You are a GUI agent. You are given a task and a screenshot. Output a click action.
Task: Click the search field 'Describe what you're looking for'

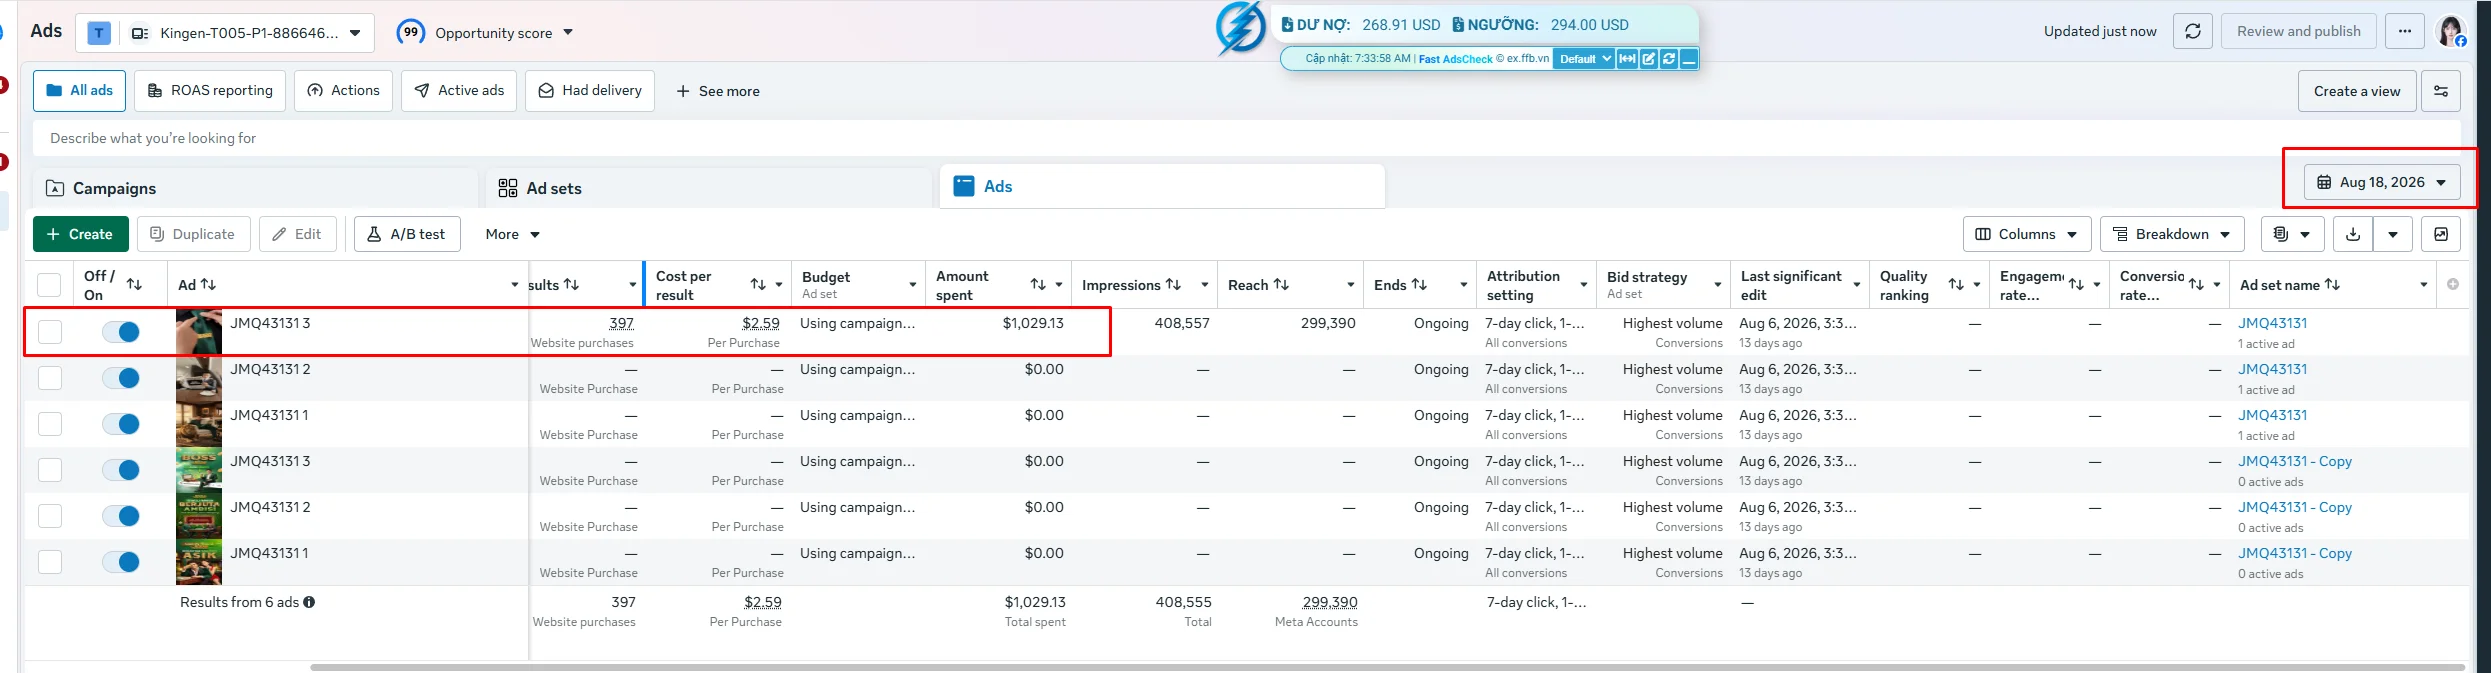point(1246,138)
